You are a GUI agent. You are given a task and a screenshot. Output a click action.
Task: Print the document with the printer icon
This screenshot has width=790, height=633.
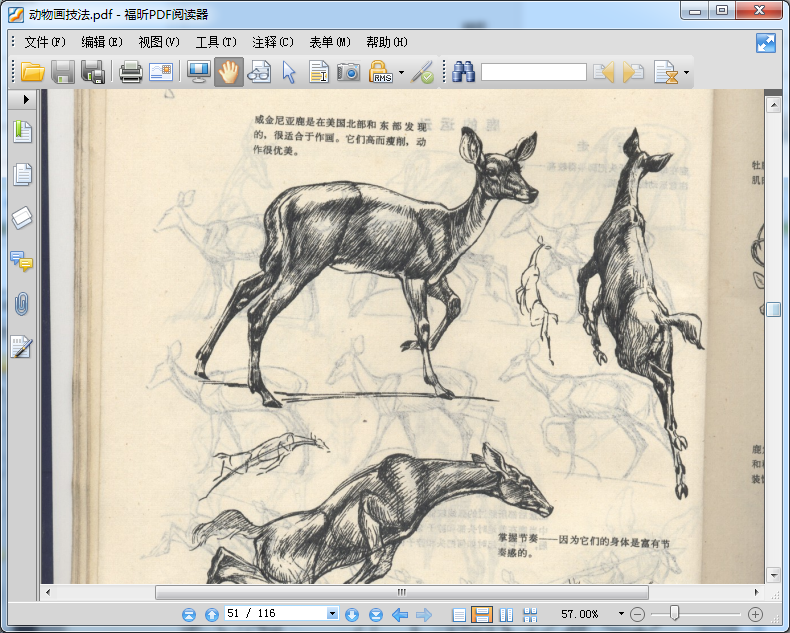[130, 72]
